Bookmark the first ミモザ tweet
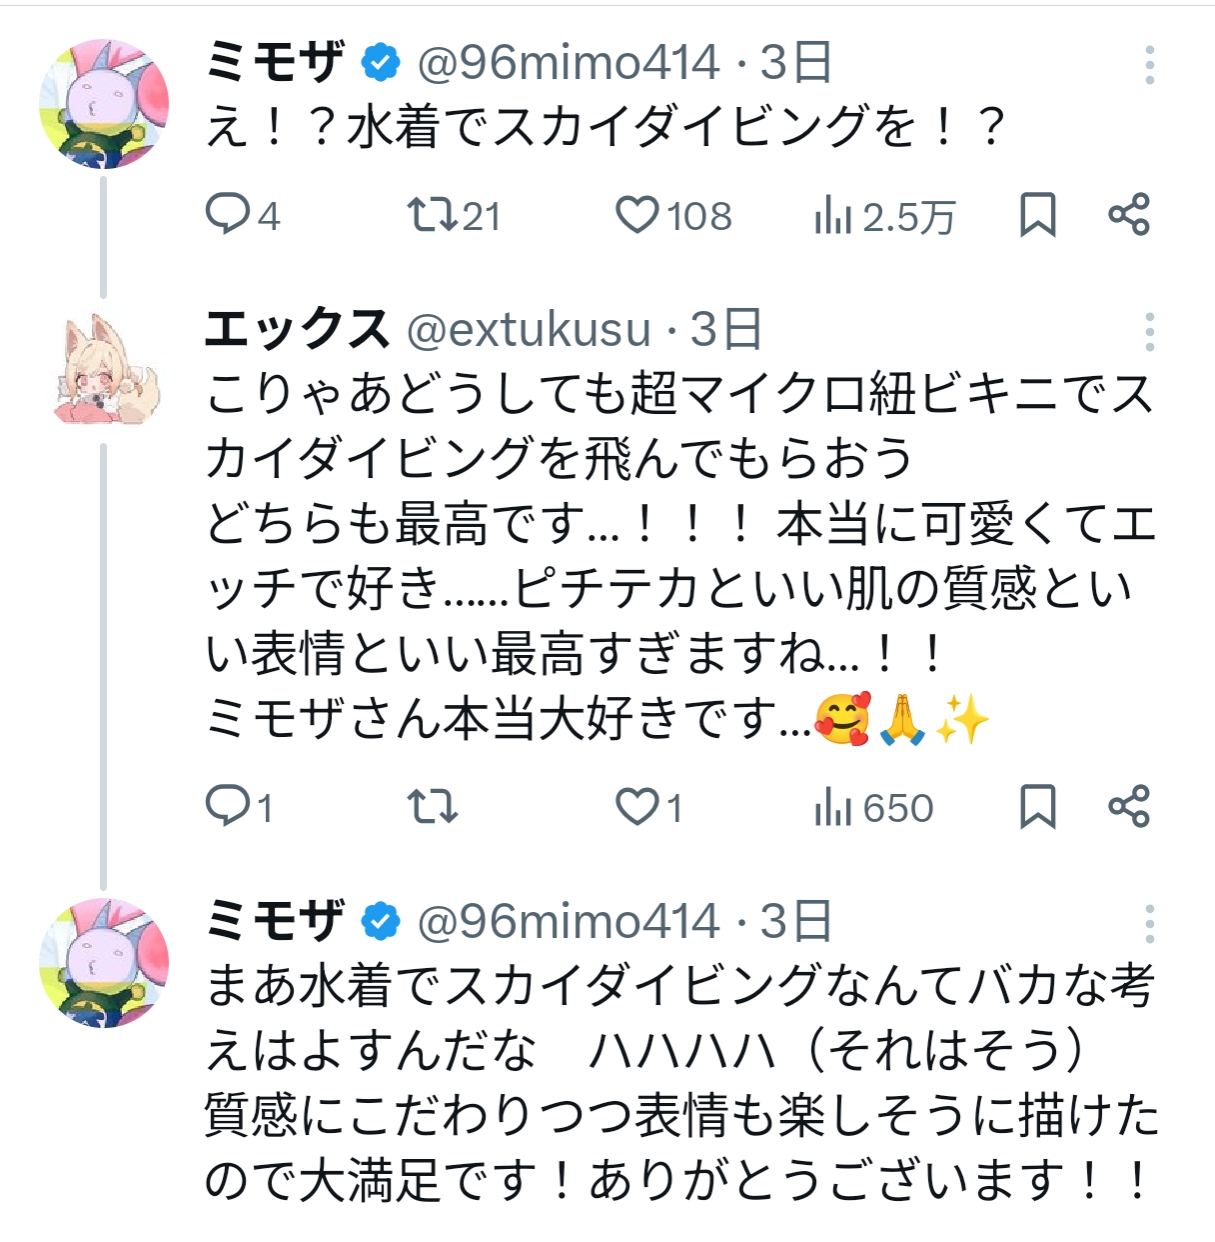The image size is (1215, 1242). (1037, 215)
